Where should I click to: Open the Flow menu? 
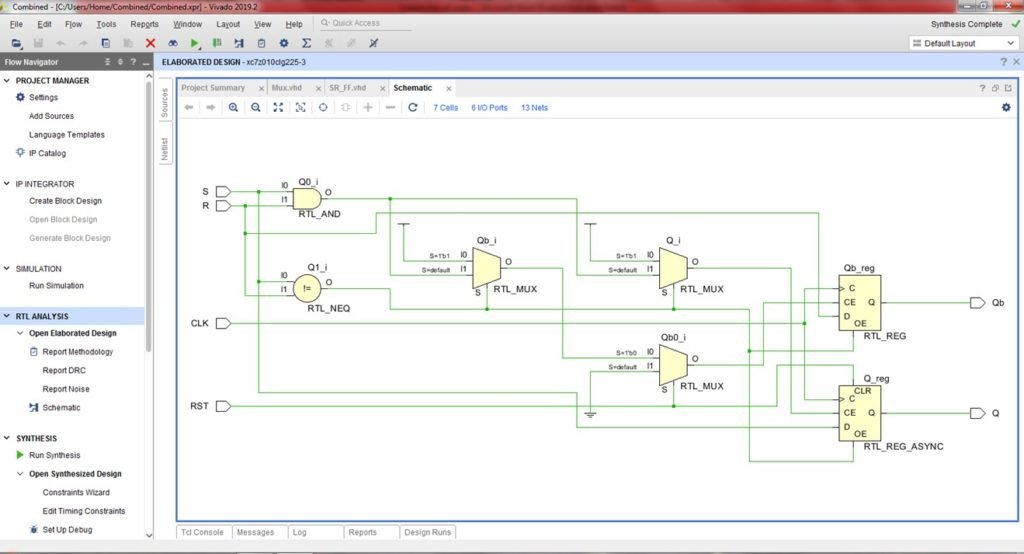coord(73,24)
